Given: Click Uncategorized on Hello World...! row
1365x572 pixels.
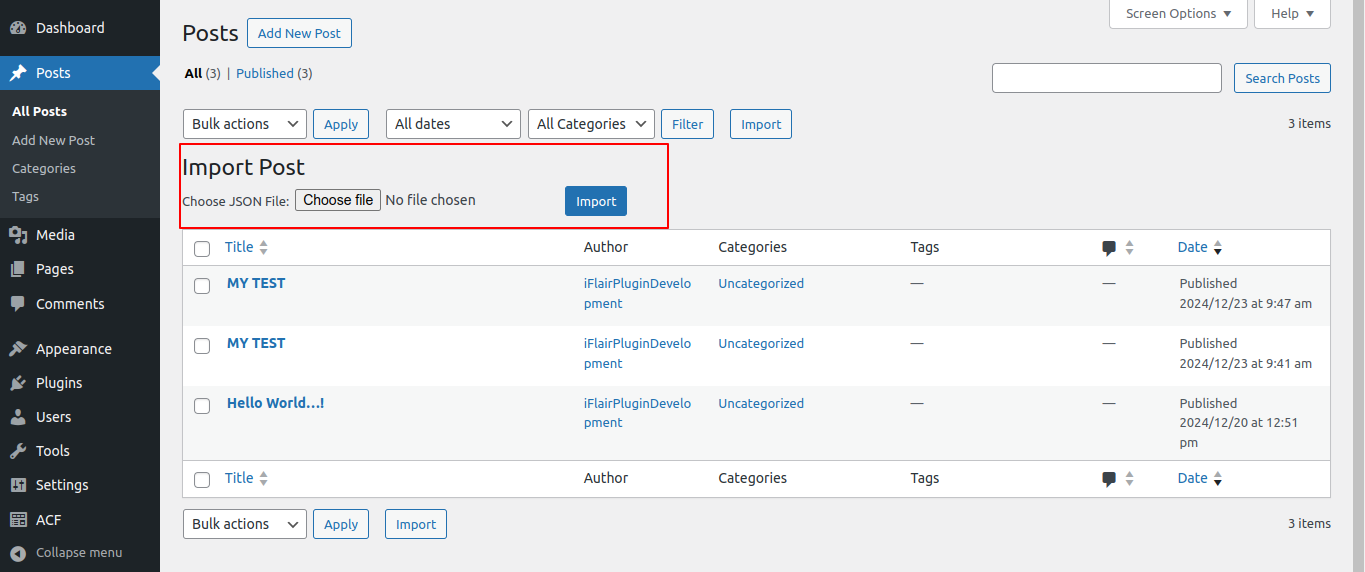Looking at the screenshot, I should coord(761,403).
